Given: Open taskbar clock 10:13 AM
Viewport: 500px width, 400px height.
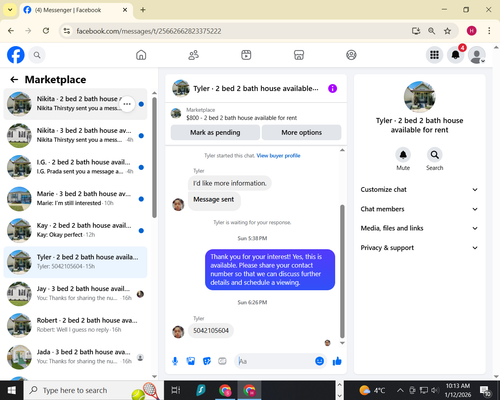Looking at the screenshot, I should pyautogui.click(x=458, y=390).
